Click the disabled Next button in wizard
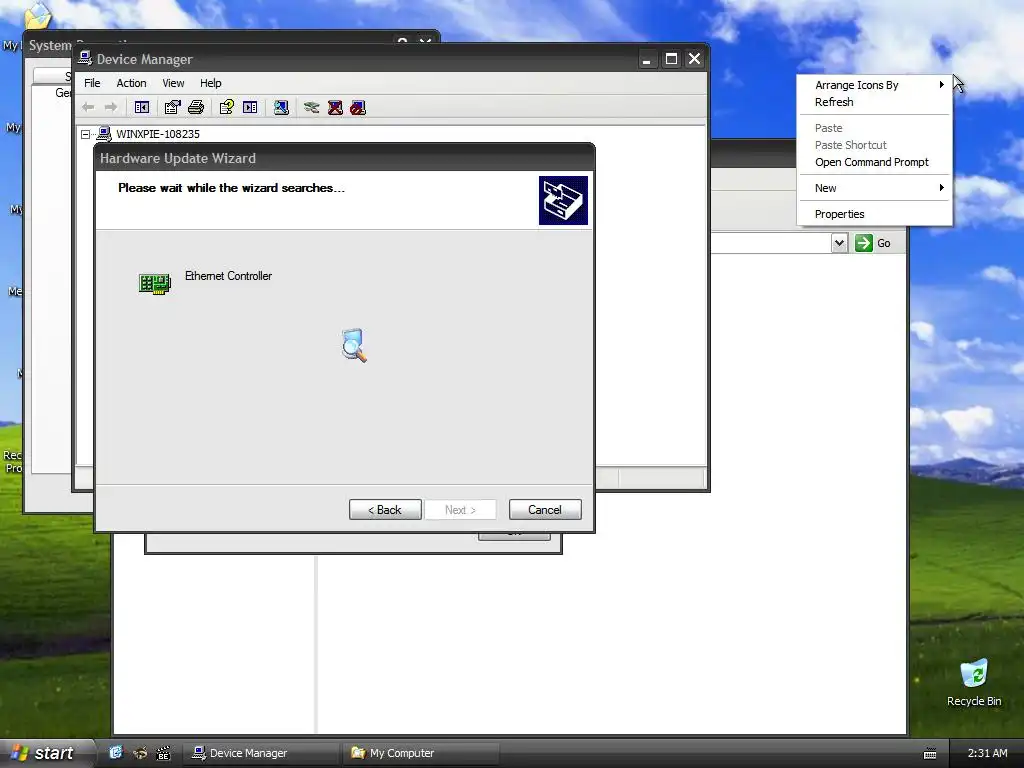 pos(460,510)
